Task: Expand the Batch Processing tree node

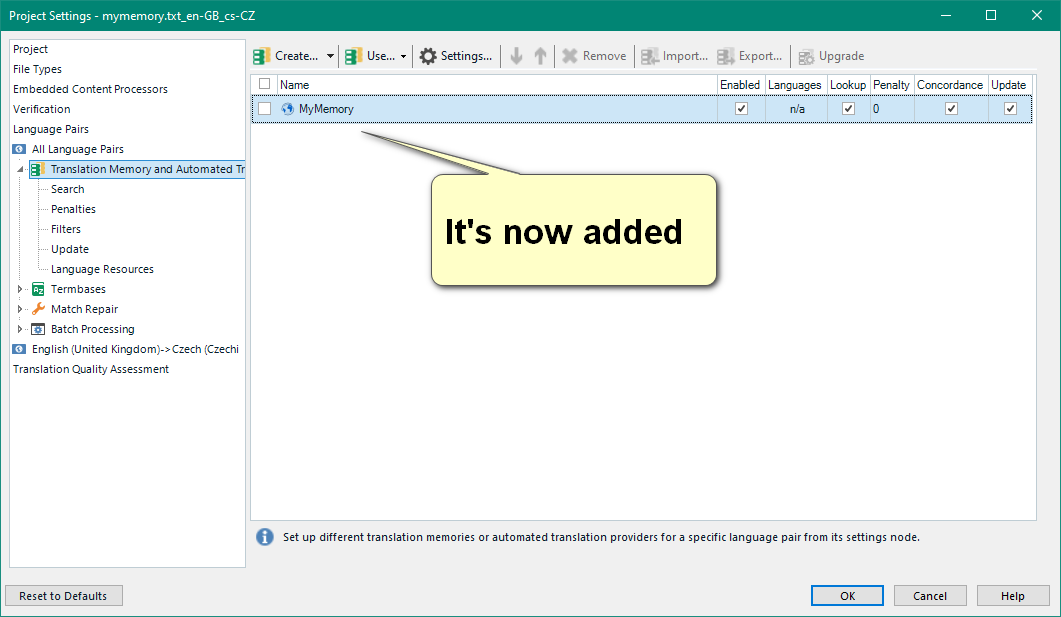Action: coord(20,329)
